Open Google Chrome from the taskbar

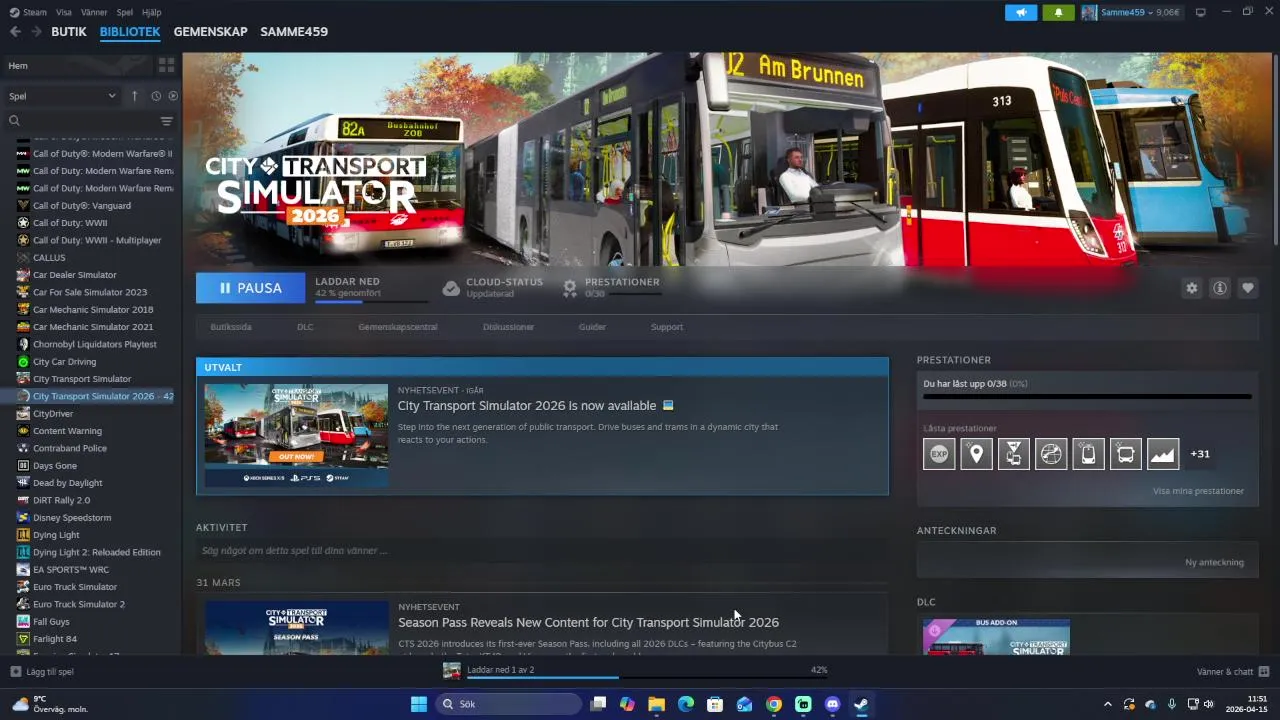[774, 704]
